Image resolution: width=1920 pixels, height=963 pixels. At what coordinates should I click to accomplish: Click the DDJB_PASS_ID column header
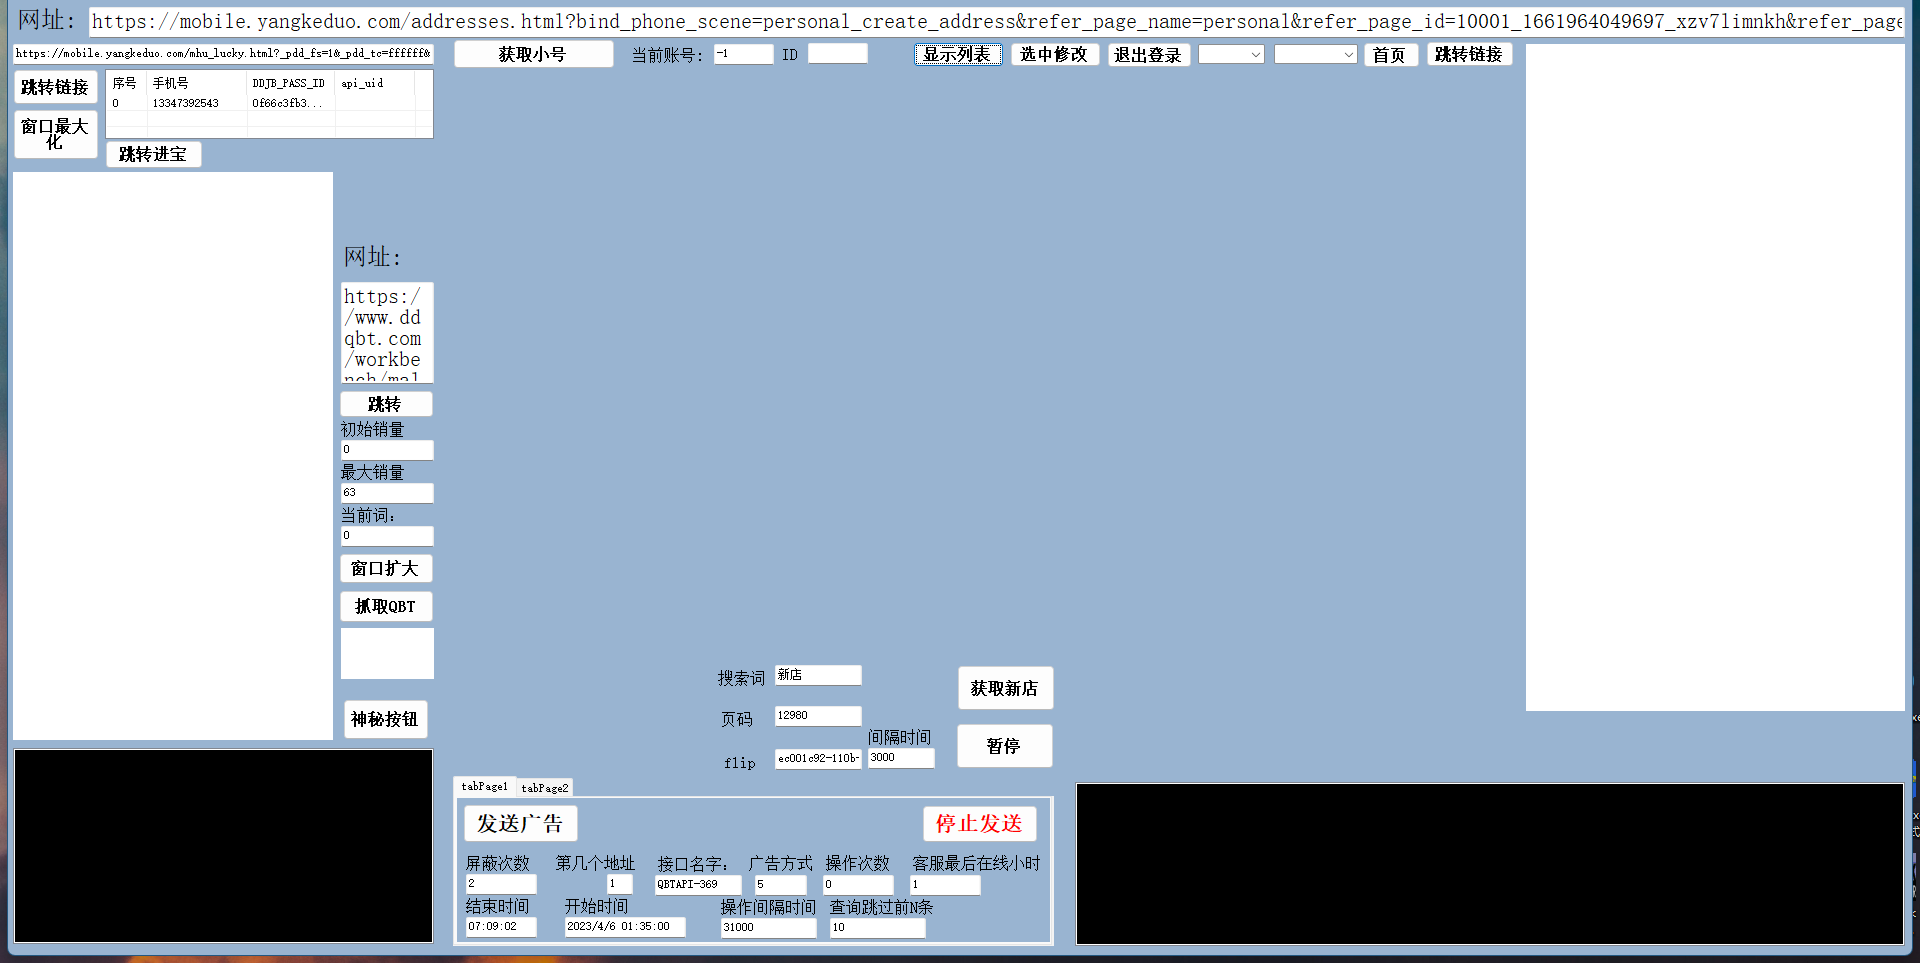click(290, 83)
